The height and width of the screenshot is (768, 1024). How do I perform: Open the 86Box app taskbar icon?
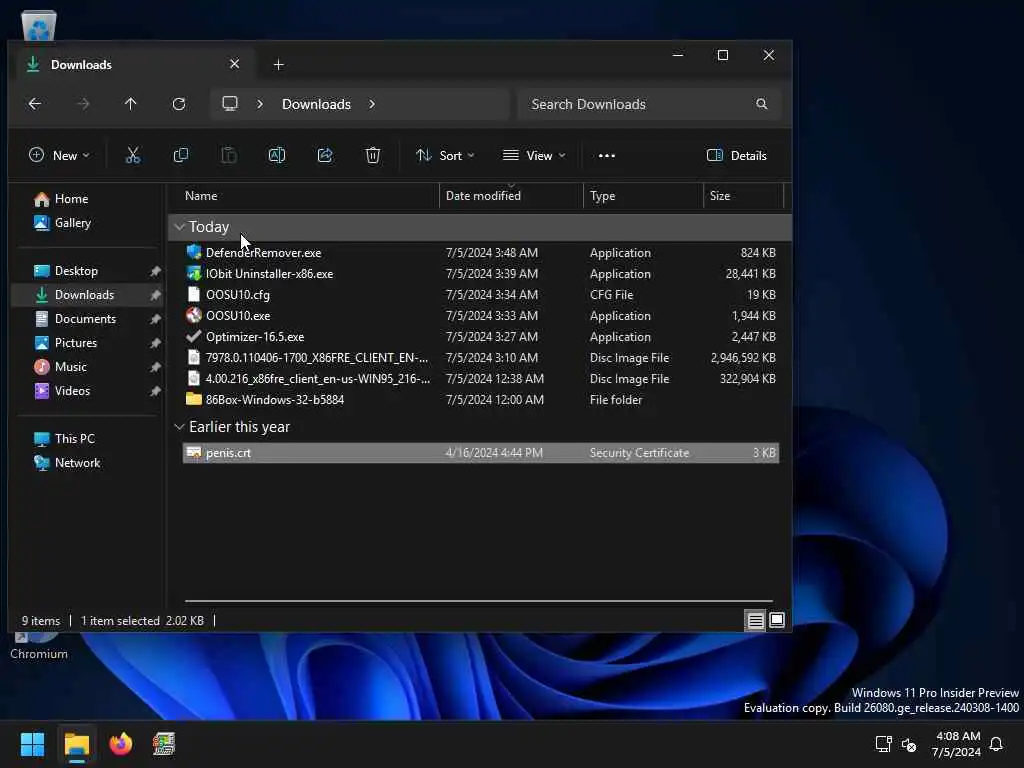(x=164, y=744)
